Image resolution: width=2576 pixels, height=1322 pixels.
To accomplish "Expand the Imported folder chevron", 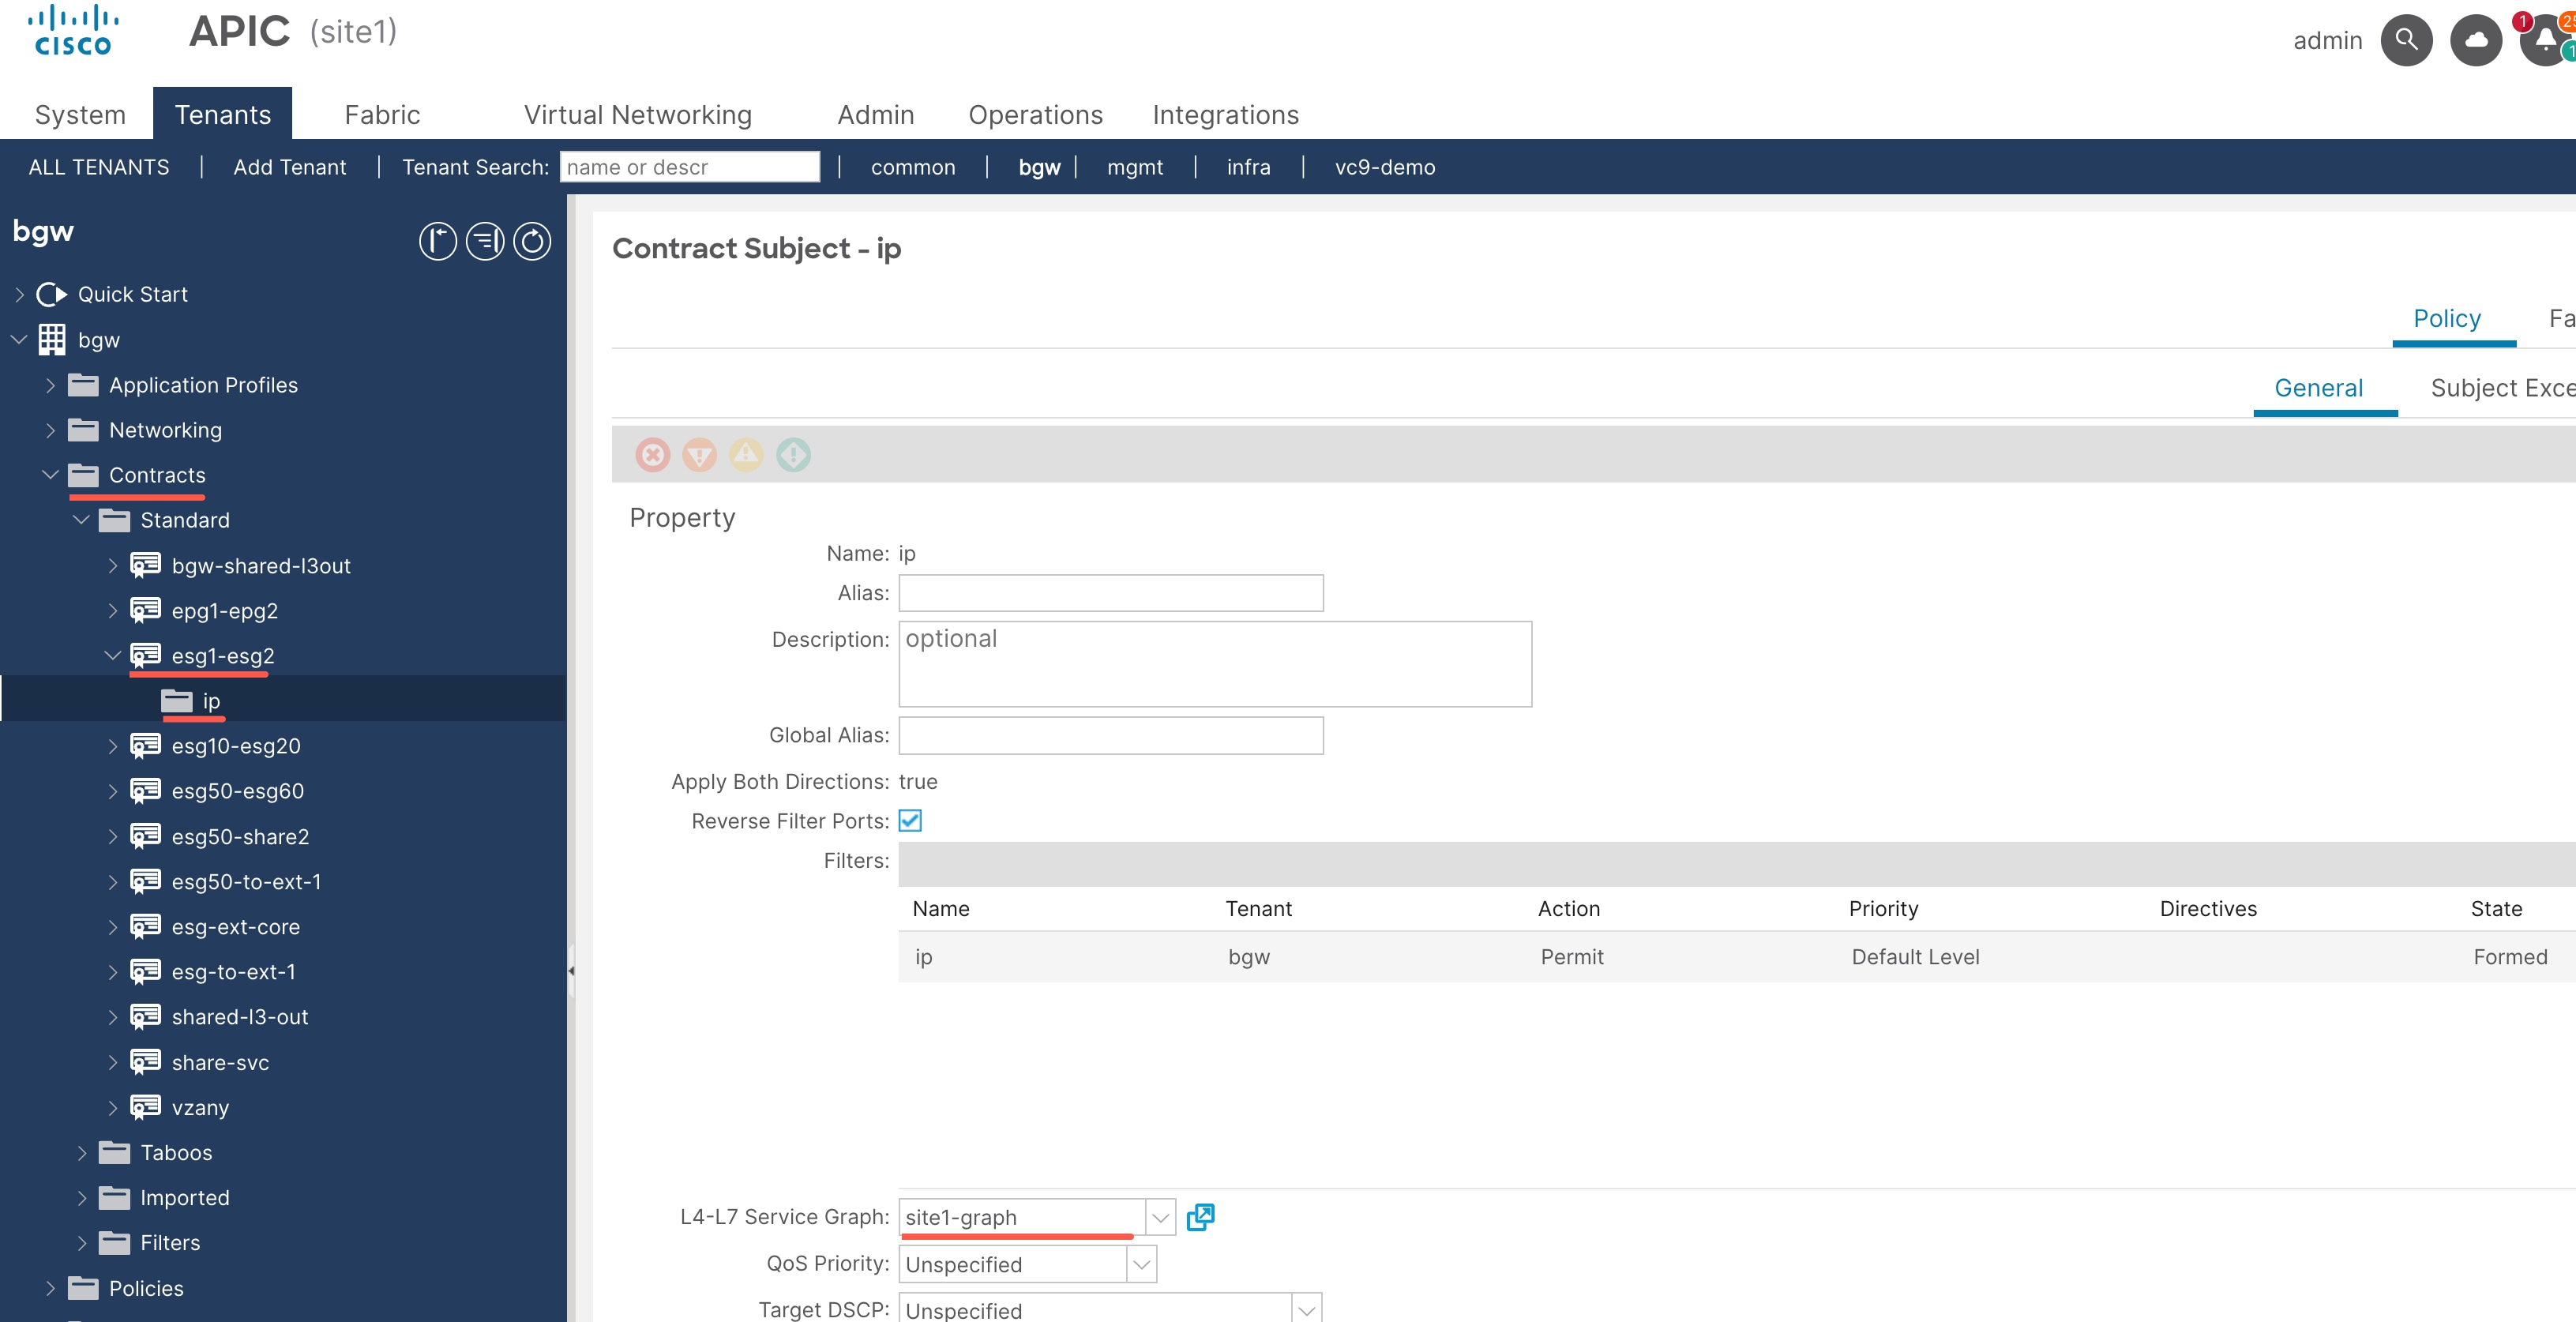I will [81, 1197].
